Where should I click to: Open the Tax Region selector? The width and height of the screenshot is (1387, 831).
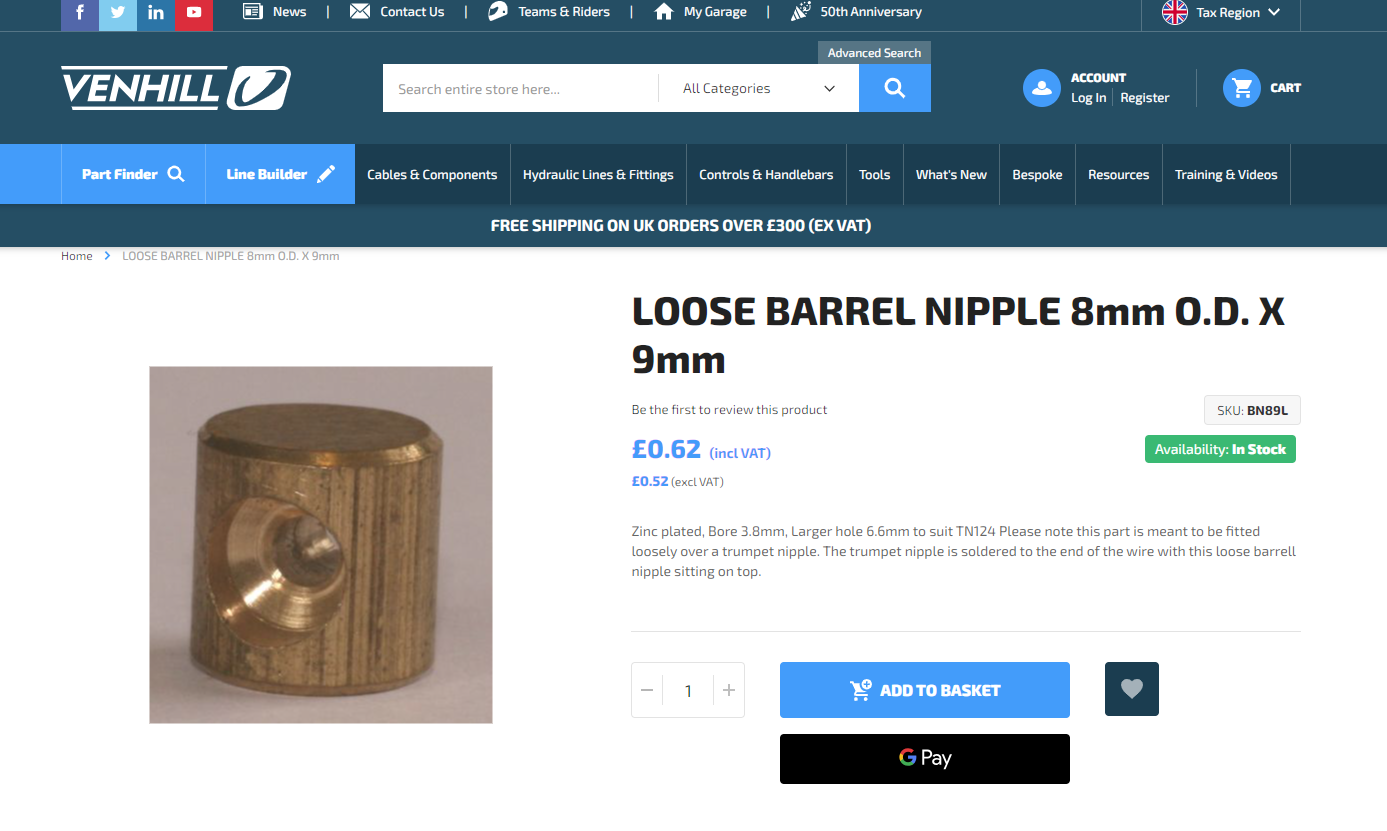point(1221,13)
